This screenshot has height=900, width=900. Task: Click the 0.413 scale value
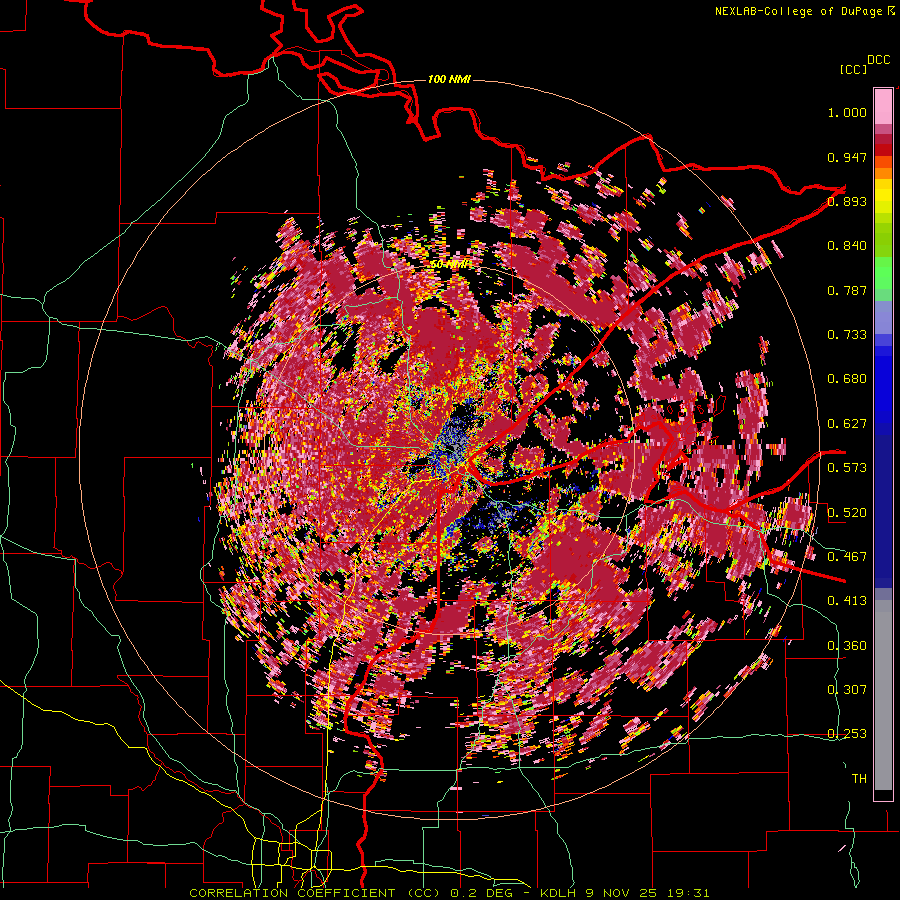(847, 601)
